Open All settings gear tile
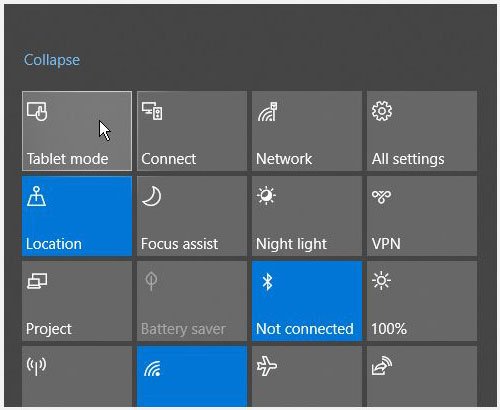The width and height of the screenshot is (500, 410). click(x=422, y=131)
